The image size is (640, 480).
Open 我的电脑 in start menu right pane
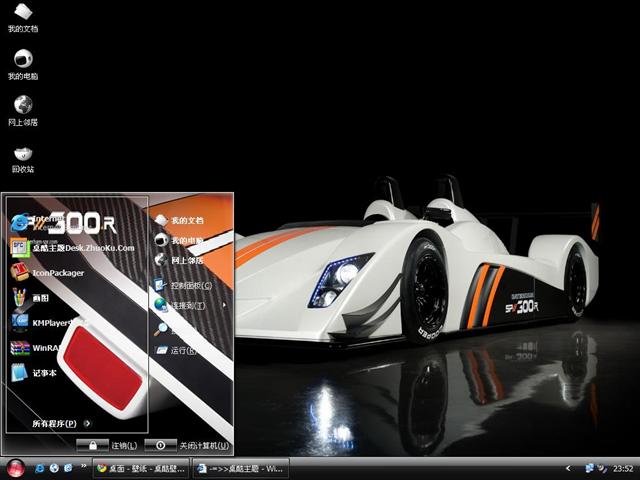click(x=179, y=240)
